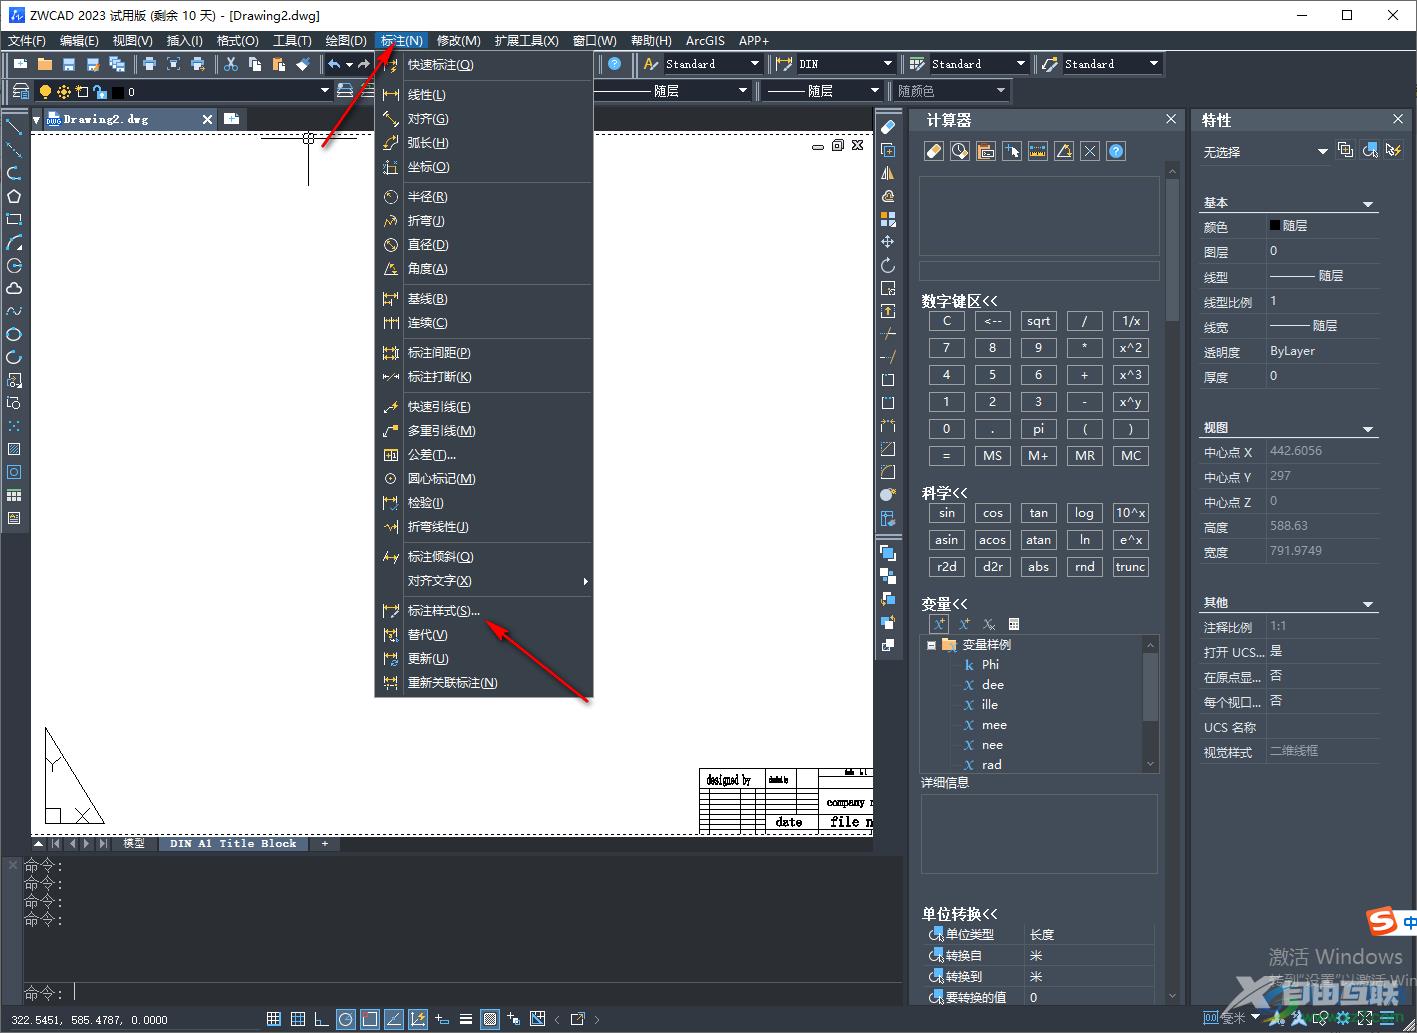The image size is (1417, 1033).
Task: Open the Layer Properties Manager icon
Action: [x=20, y=92]
